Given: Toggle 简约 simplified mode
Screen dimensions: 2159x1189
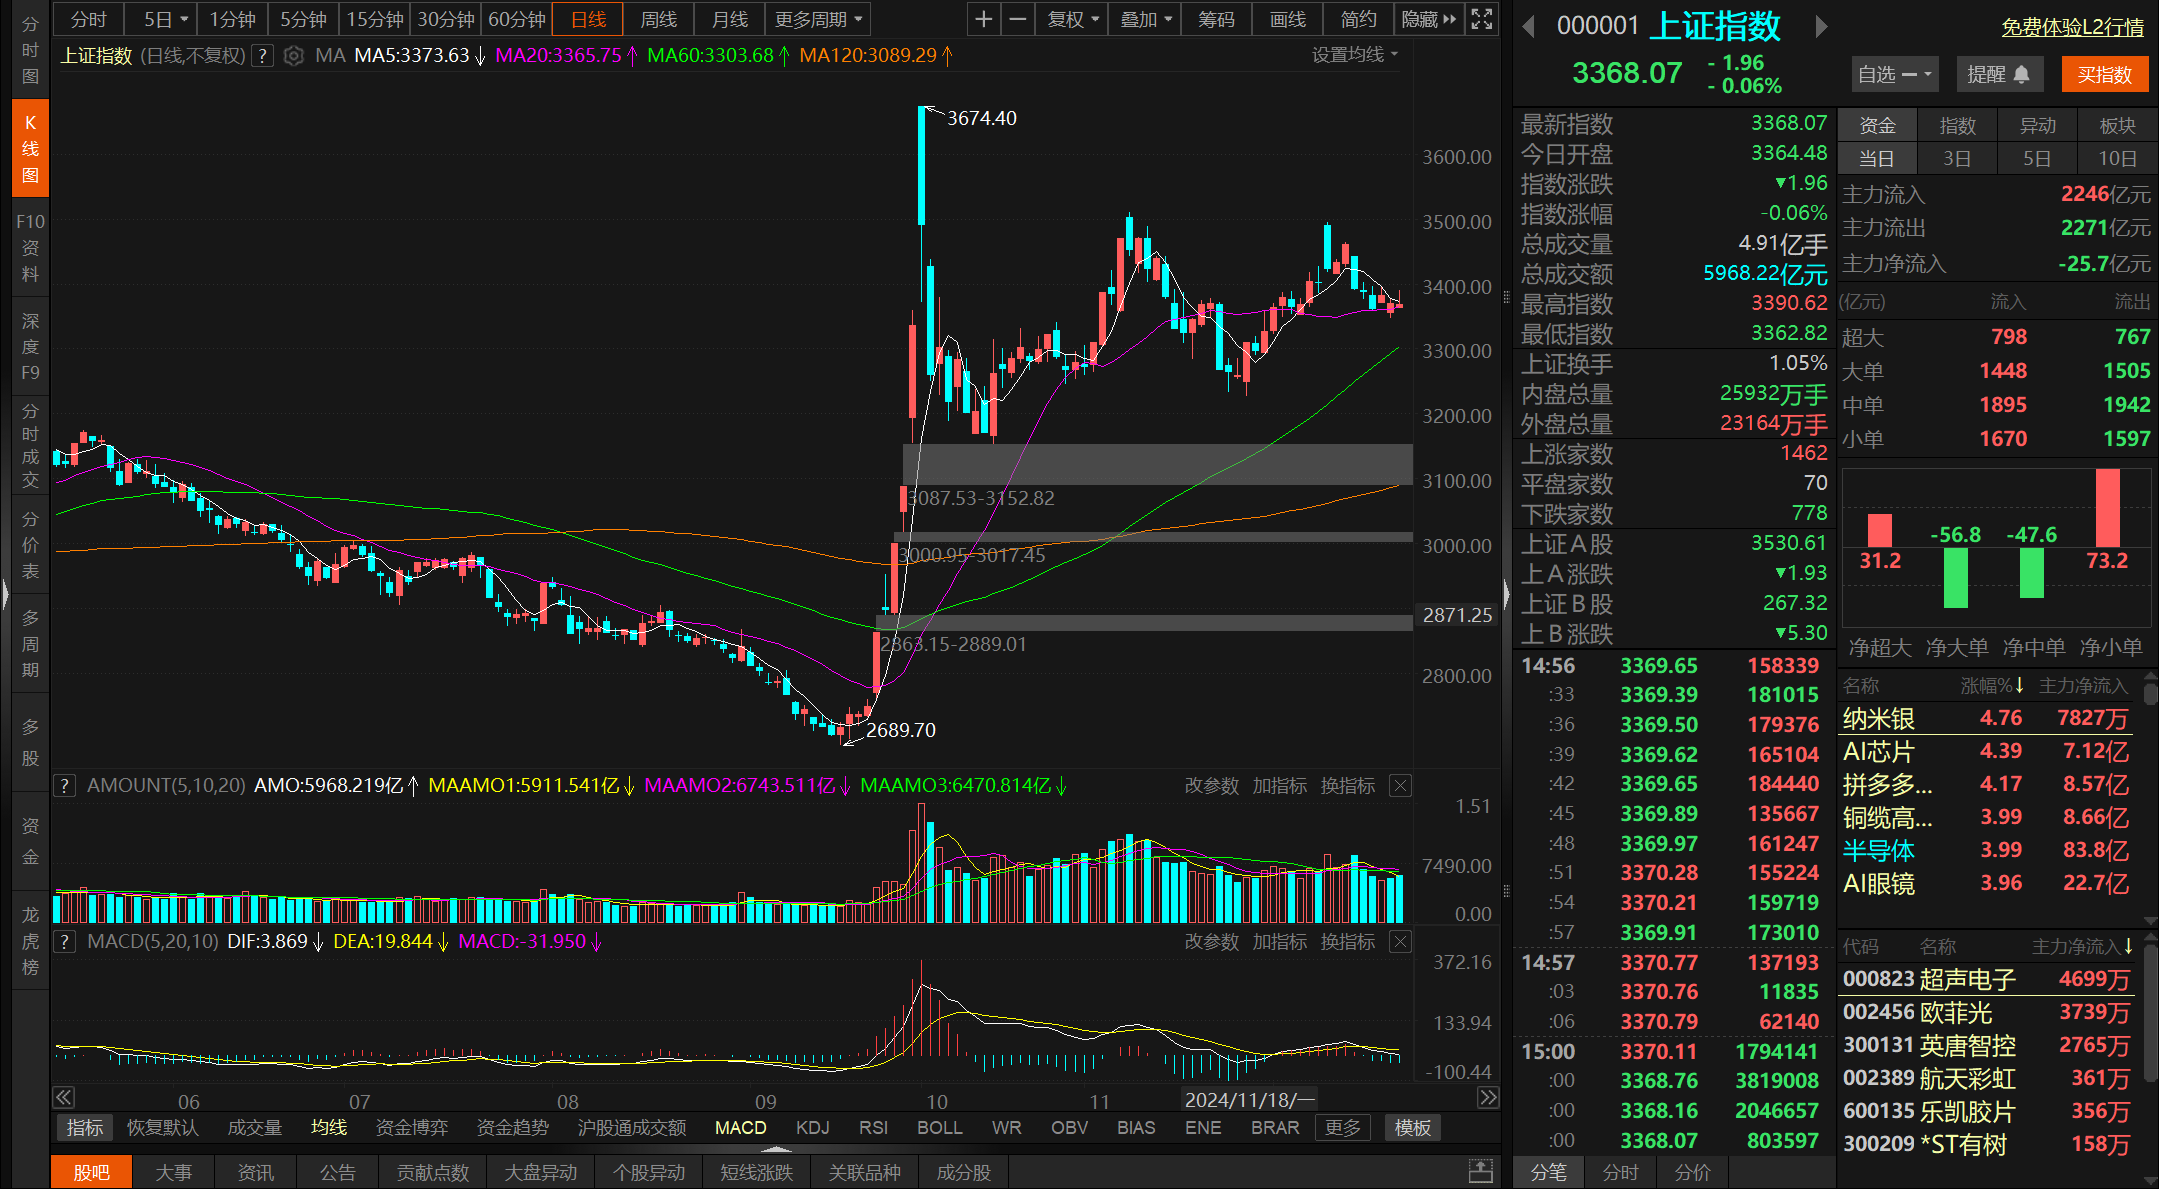Looking at the screenshot, I should pyautogui.click(x=1358, y=19).
